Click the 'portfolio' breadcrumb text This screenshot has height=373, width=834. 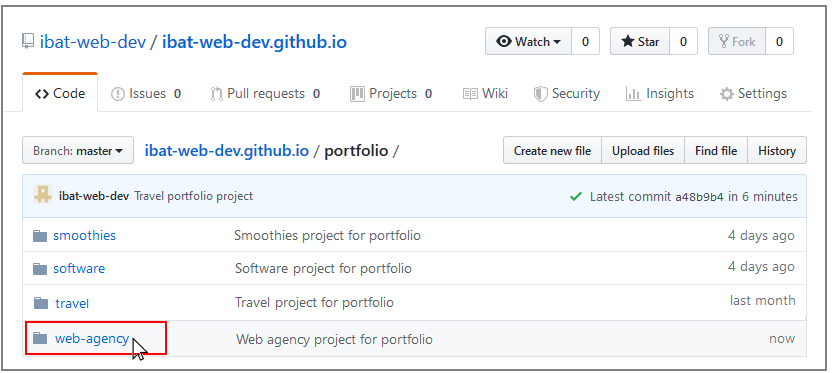[356, 151]
